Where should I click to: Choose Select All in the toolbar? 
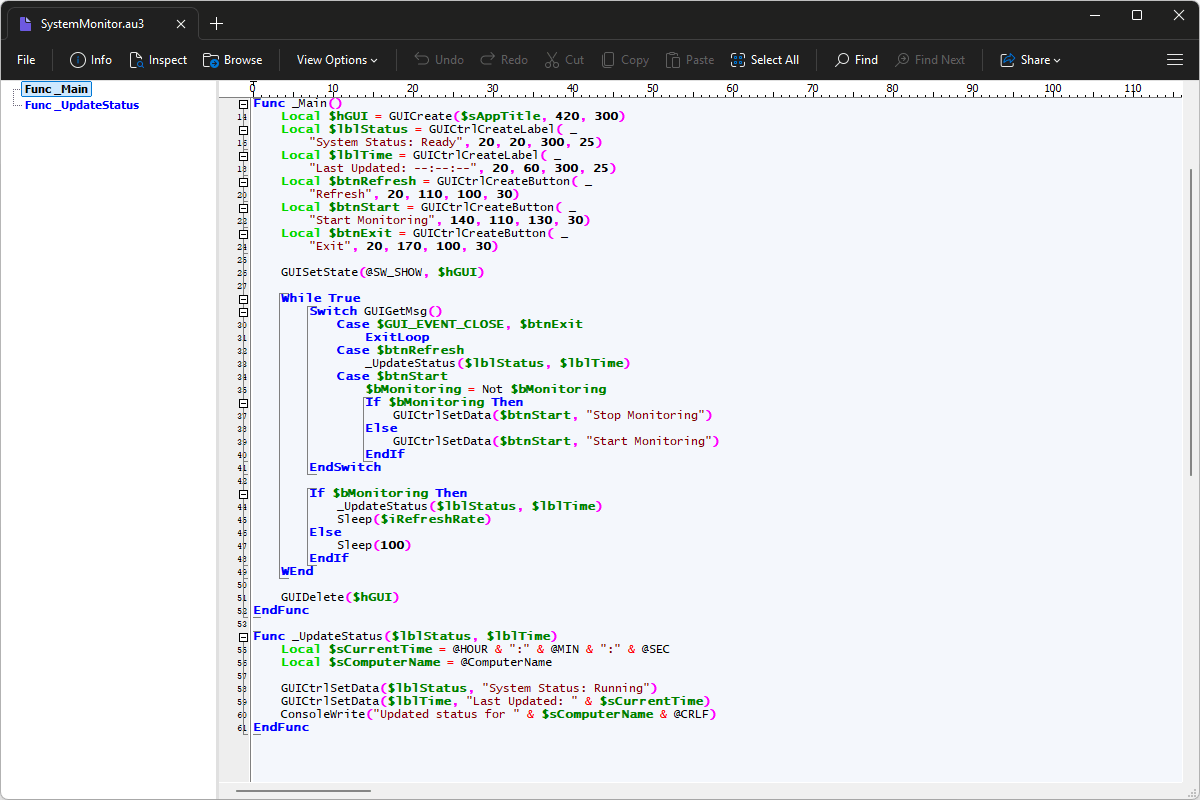tap(765, 60)
